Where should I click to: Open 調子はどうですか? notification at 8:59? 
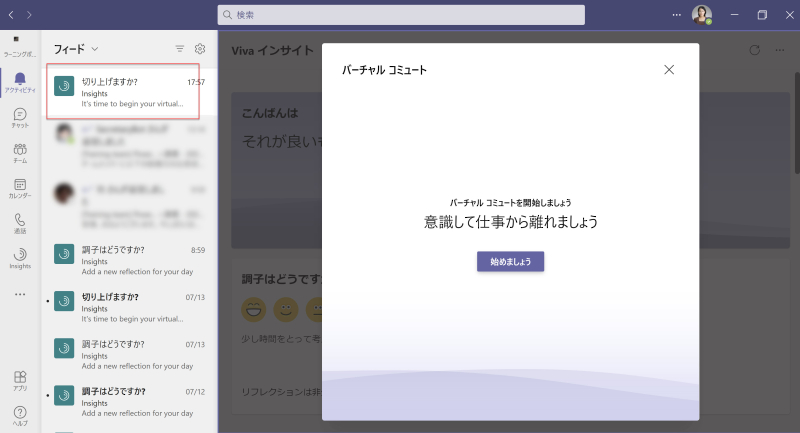130,260
